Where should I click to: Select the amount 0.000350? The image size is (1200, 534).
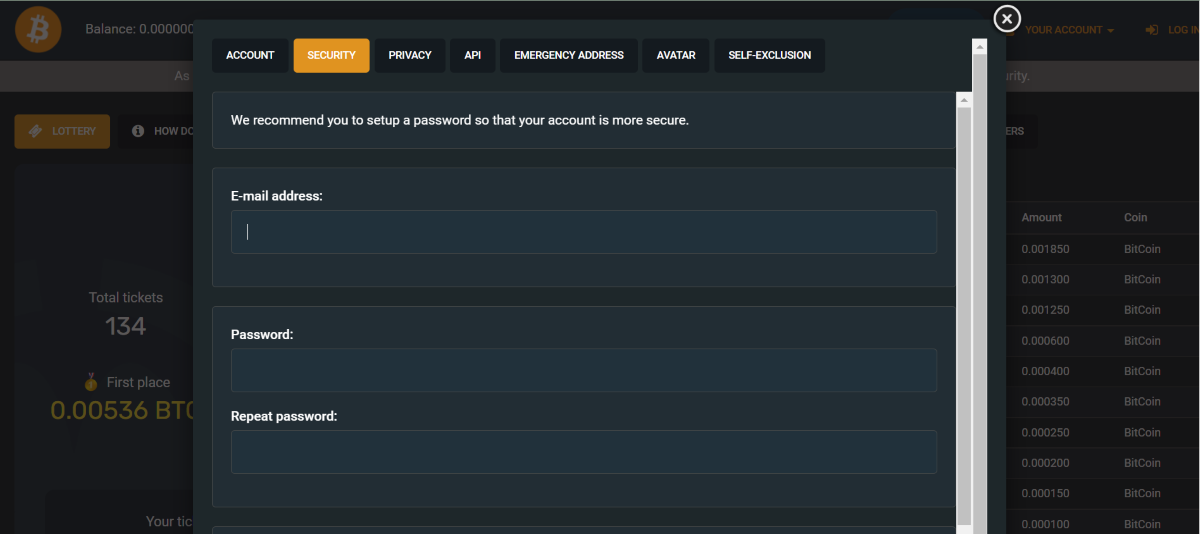(x=1043, y=402)
